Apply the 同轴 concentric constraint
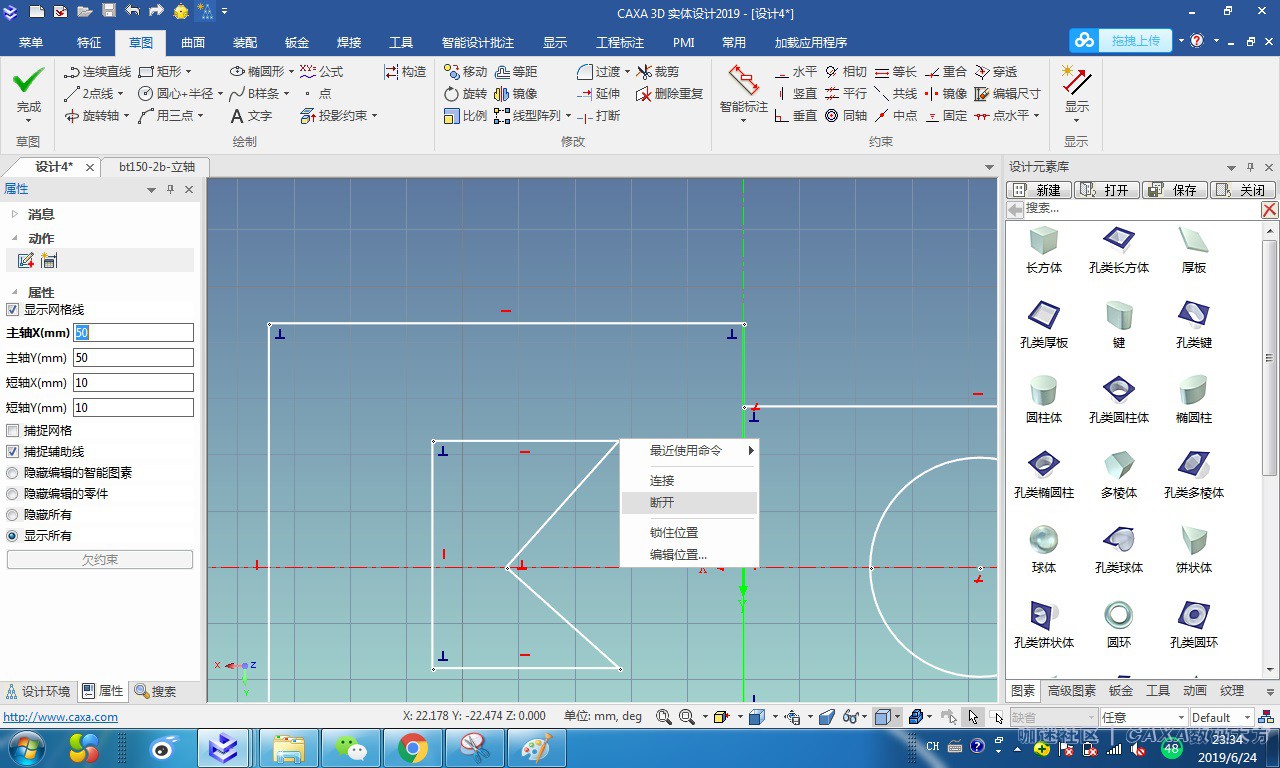The width and height of the screenshot is (1280, 768). tap(846, 116)
